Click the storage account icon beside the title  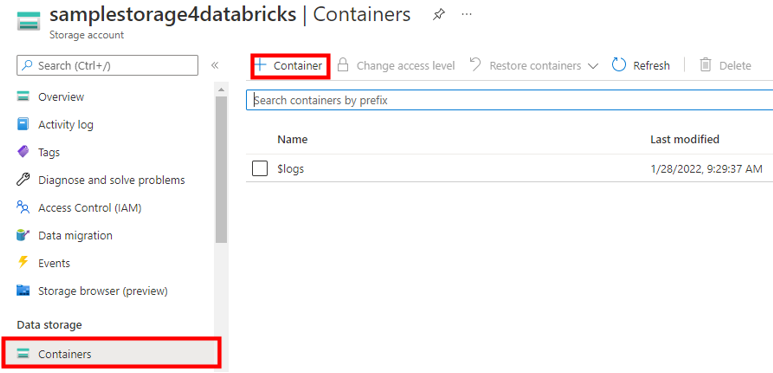pos(29,21)
